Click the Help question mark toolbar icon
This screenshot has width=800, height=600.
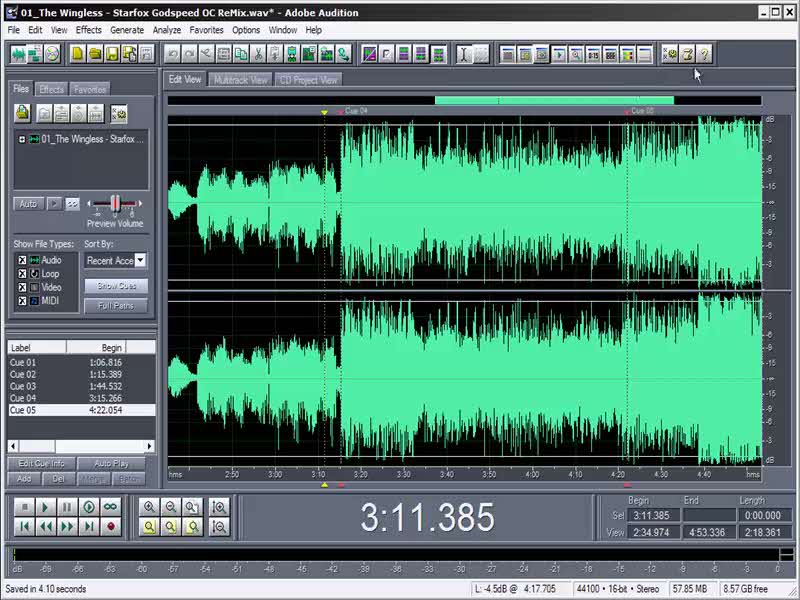pos(705,54)
